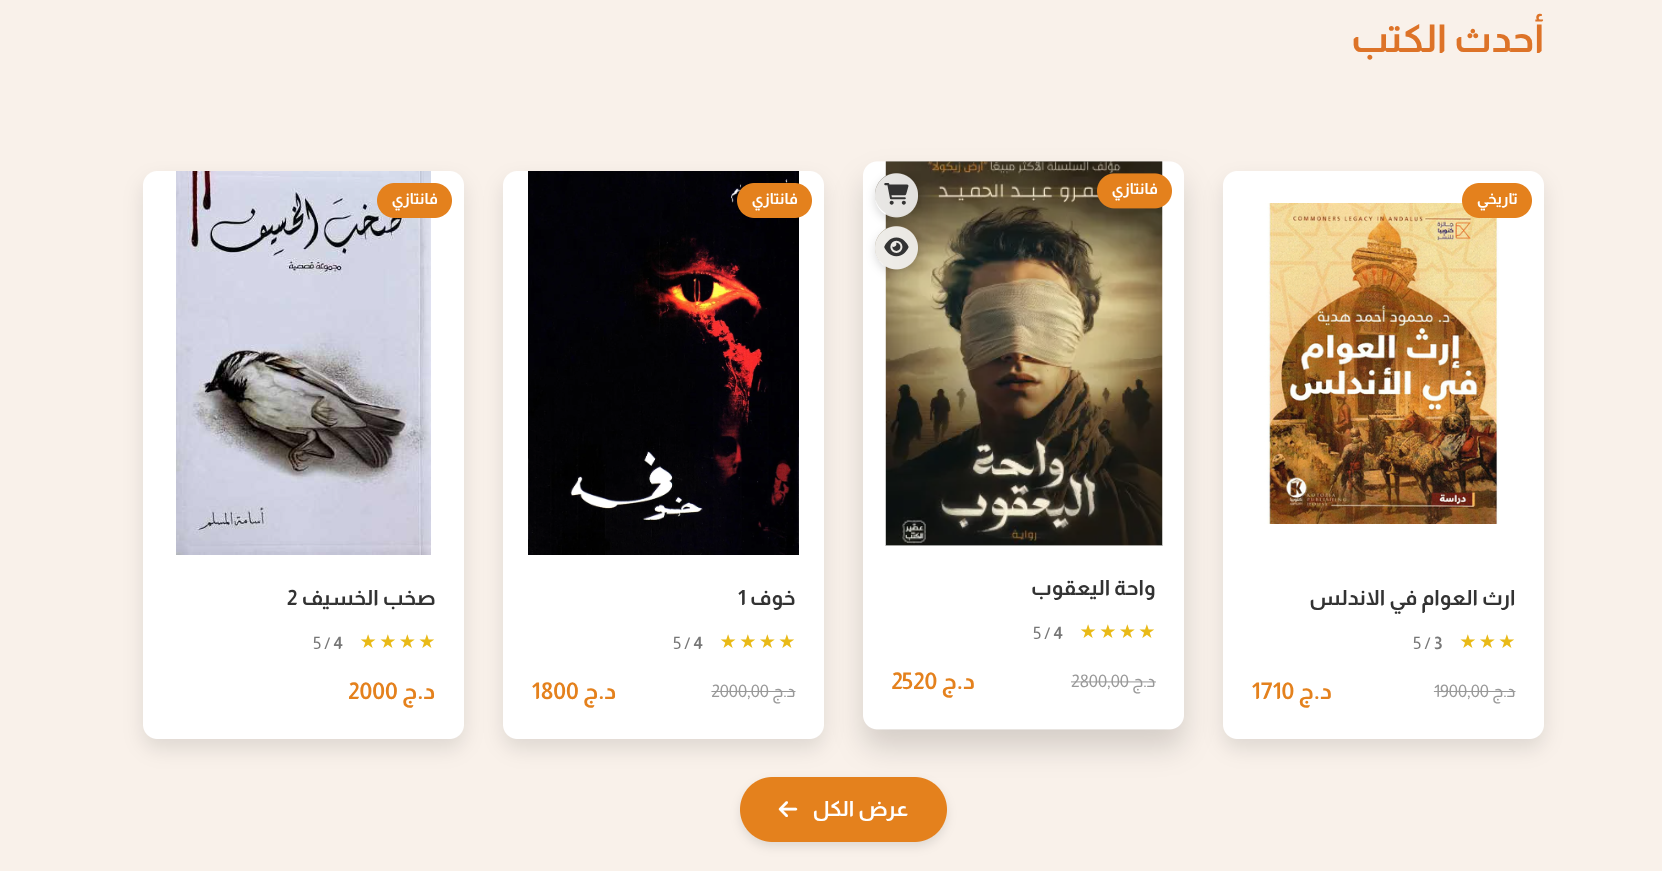This screenshot has height=871, width=1662.
Task: Select the تاريخي category badge
Action: pos(1497,200)
